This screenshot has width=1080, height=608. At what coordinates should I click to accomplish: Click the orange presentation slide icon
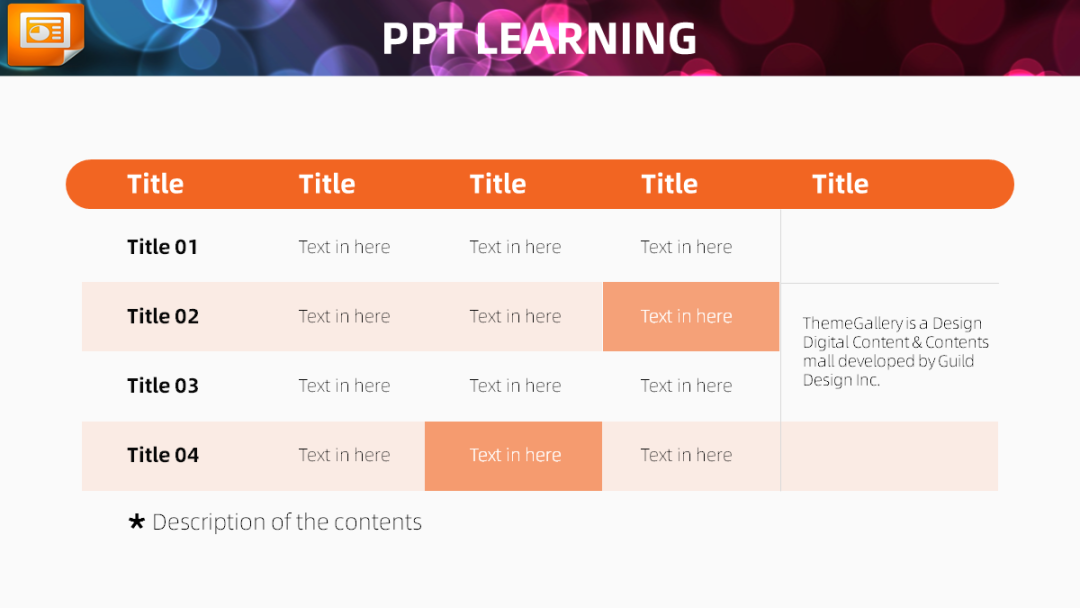(x=45, y=33)
